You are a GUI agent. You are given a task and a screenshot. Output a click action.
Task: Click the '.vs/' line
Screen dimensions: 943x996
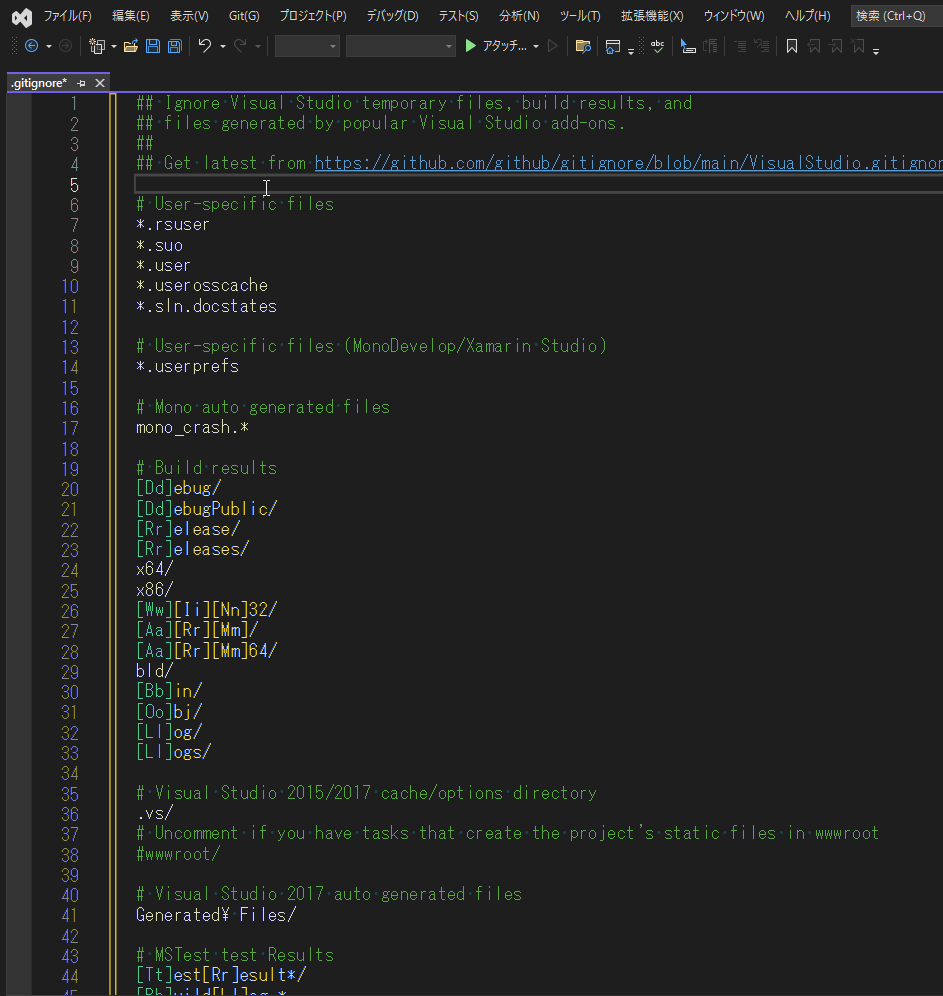(154, 813)
